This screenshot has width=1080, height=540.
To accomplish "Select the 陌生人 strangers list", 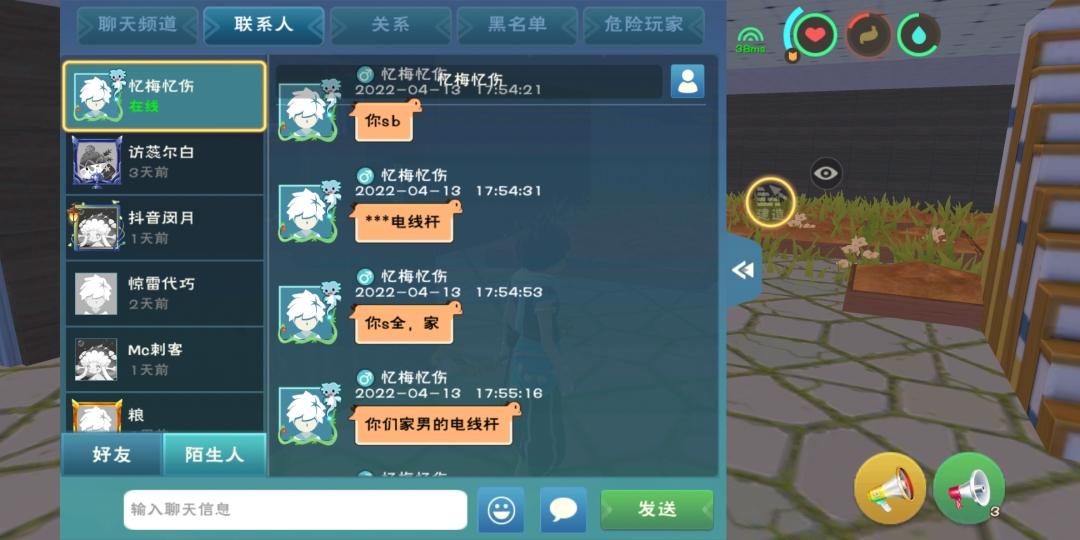I will (214, 455).
